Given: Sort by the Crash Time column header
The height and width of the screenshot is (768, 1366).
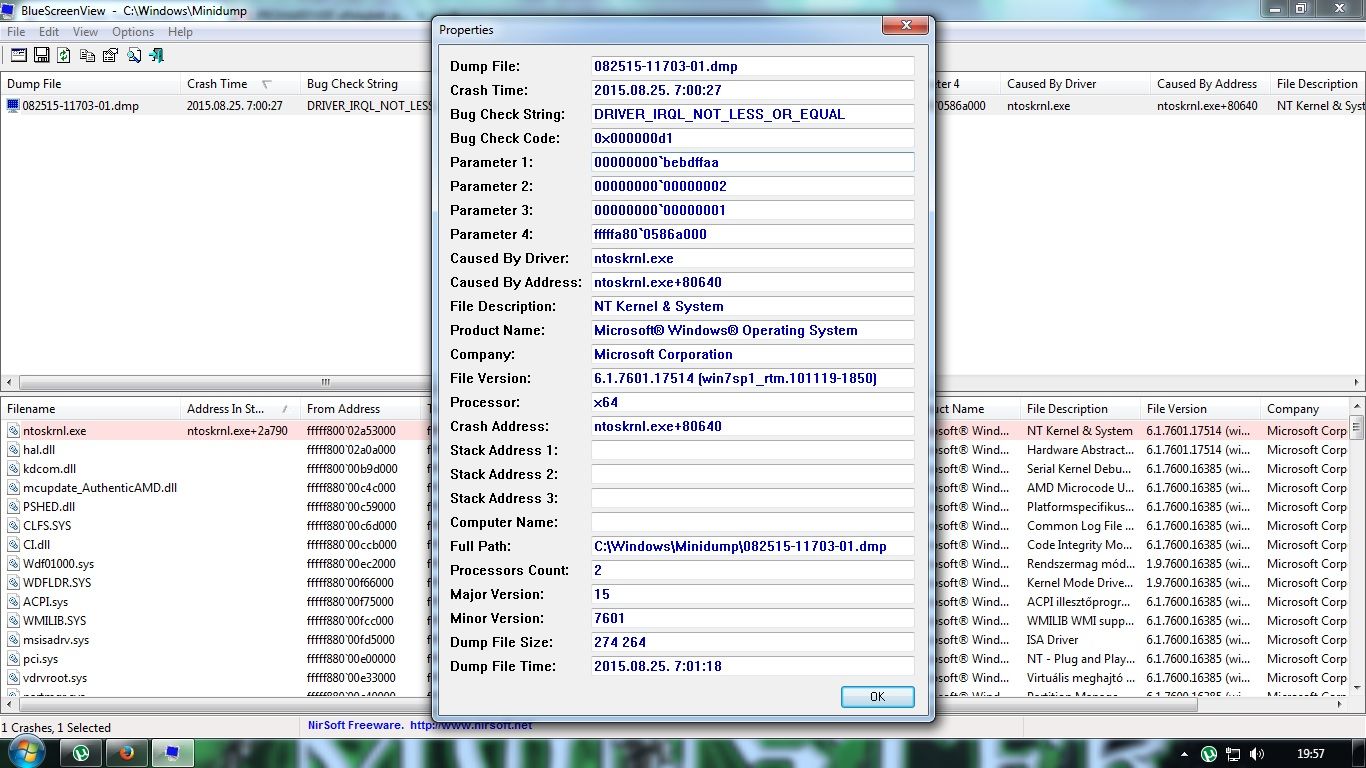Looking at the screenshot, I should pos(240,84).
